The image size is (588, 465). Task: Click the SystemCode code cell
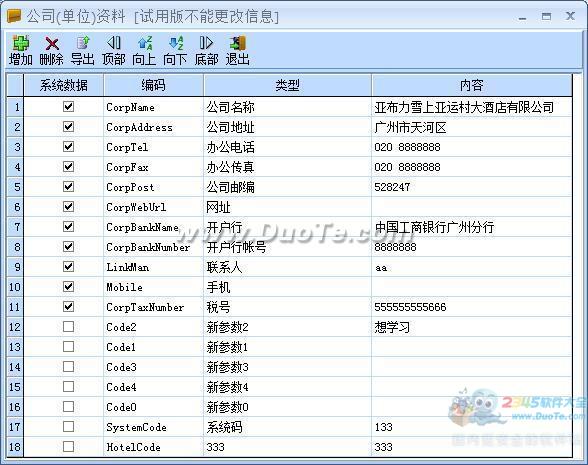153,427
